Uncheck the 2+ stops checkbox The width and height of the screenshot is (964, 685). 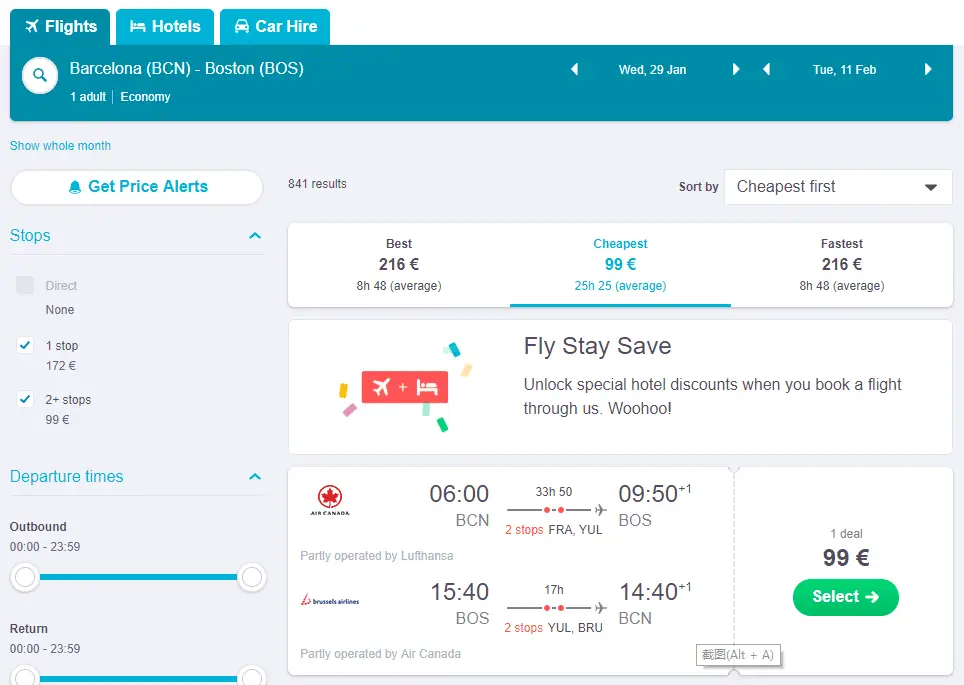click(x=25, y=400)
